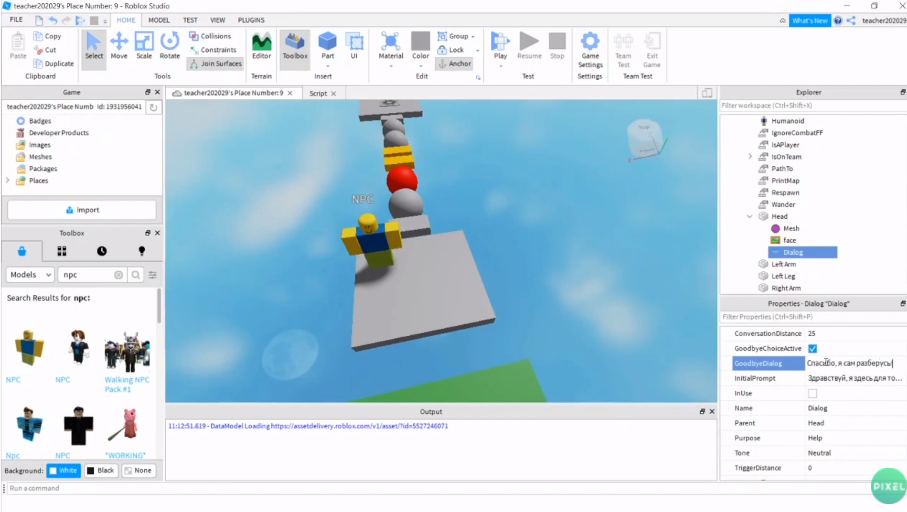Close the Output panel
907x512 pixels.
(x=712, y=411)
